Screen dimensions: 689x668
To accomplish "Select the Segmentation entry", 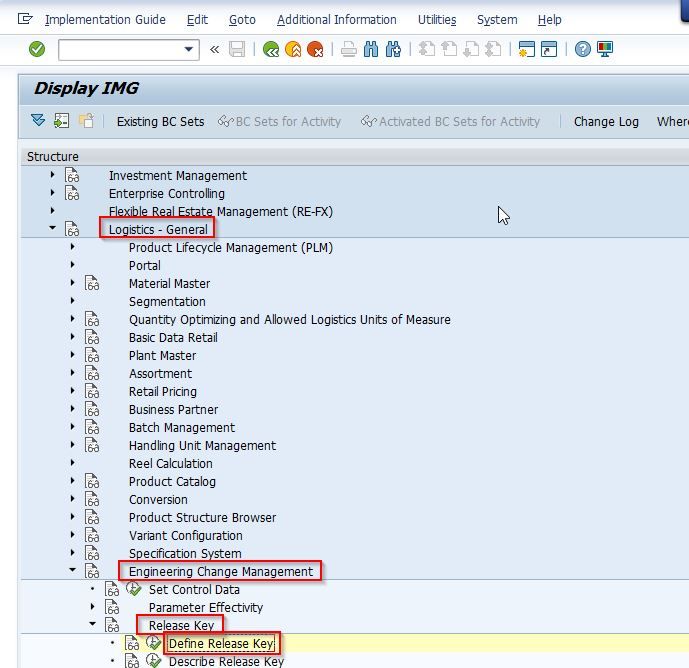I will click(167, 301).
